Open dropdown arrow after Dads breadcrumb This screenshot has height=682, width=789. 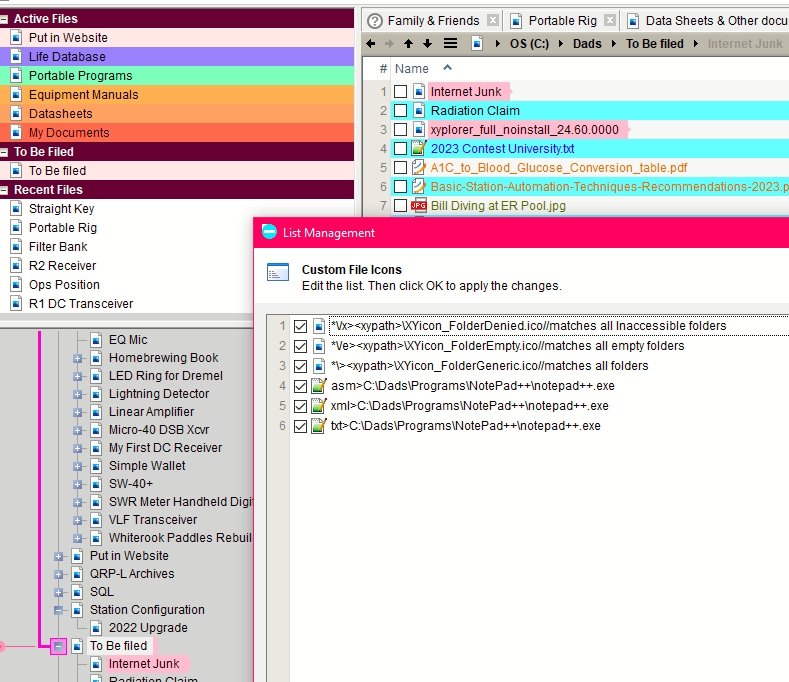614,44
